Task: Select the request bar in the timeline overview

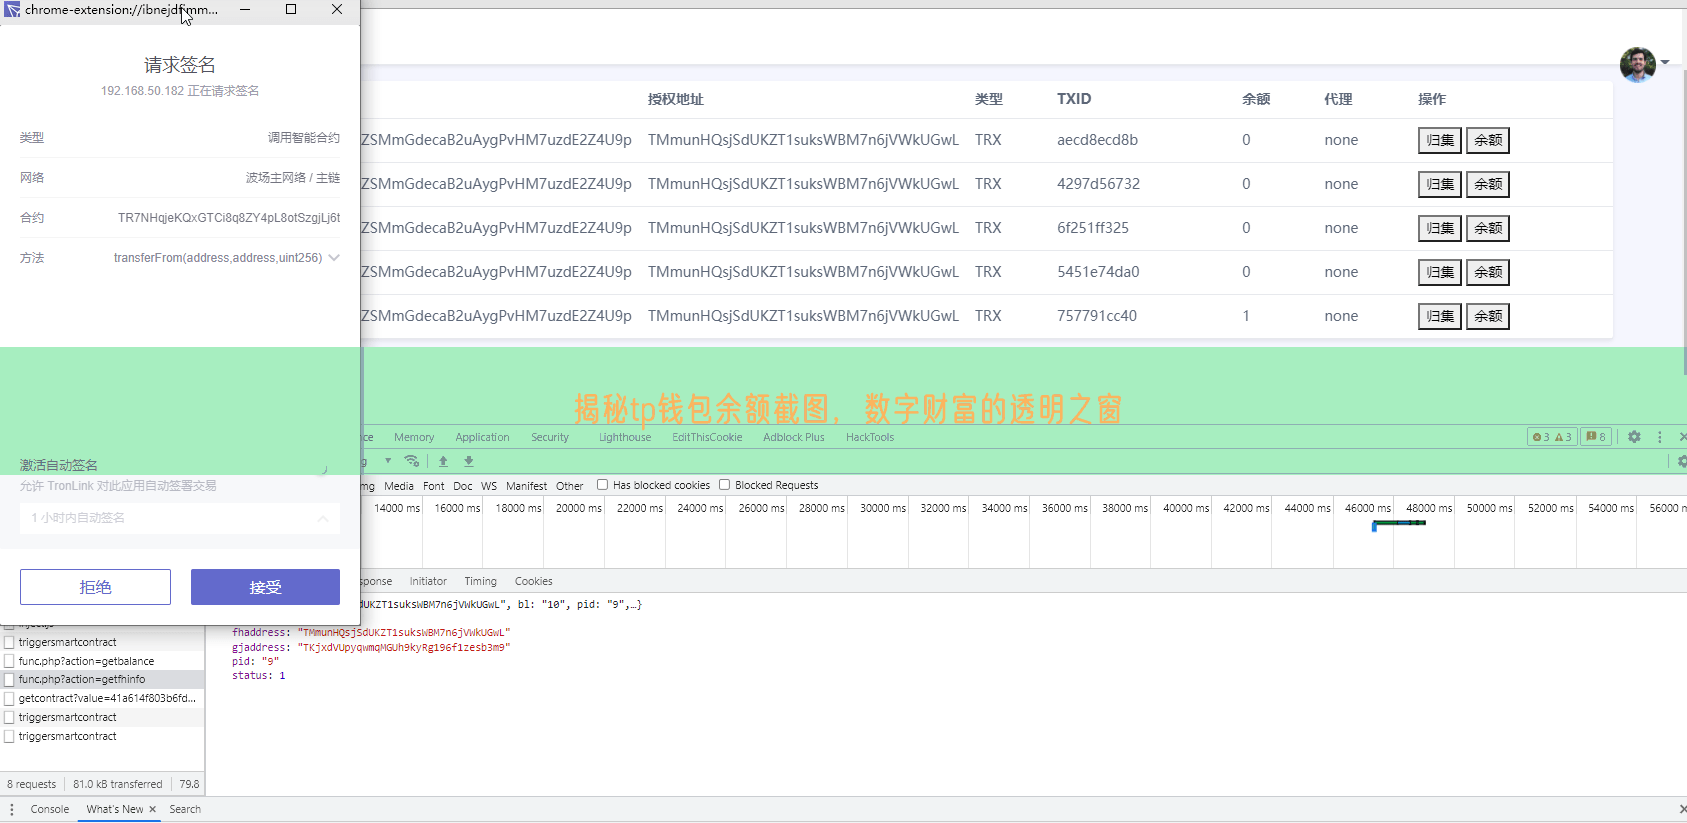Action: 1399,524
